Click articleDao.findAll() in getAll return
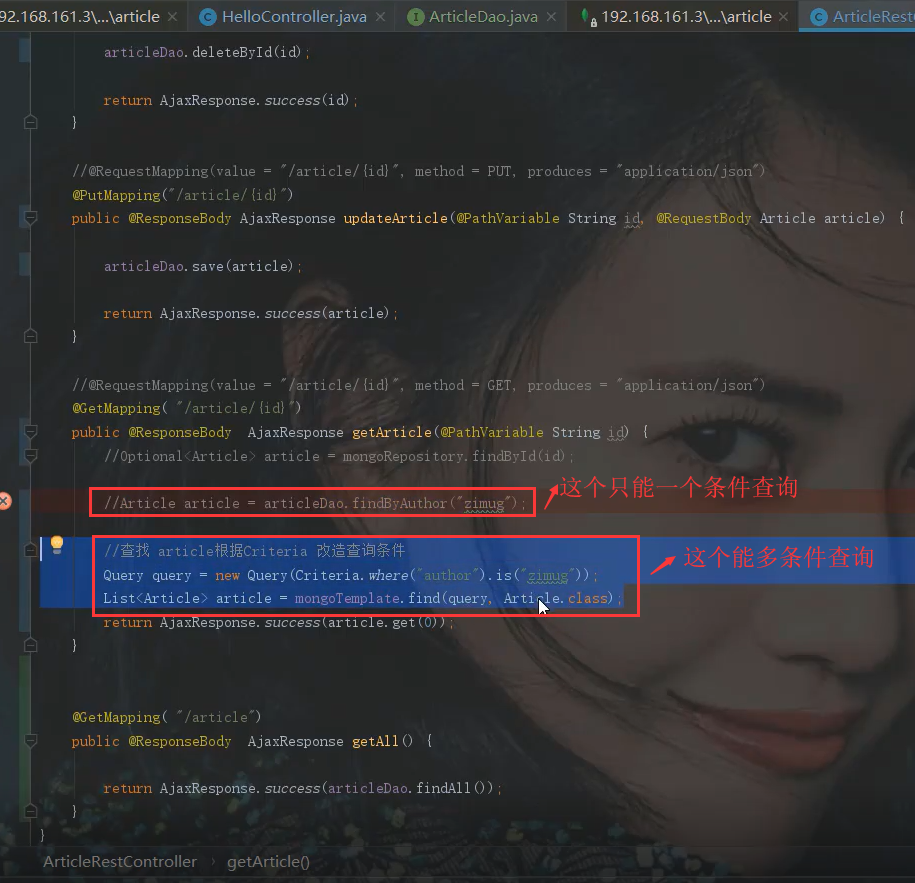The height and width of the screenshot is (883, 915). pos(410,788)
